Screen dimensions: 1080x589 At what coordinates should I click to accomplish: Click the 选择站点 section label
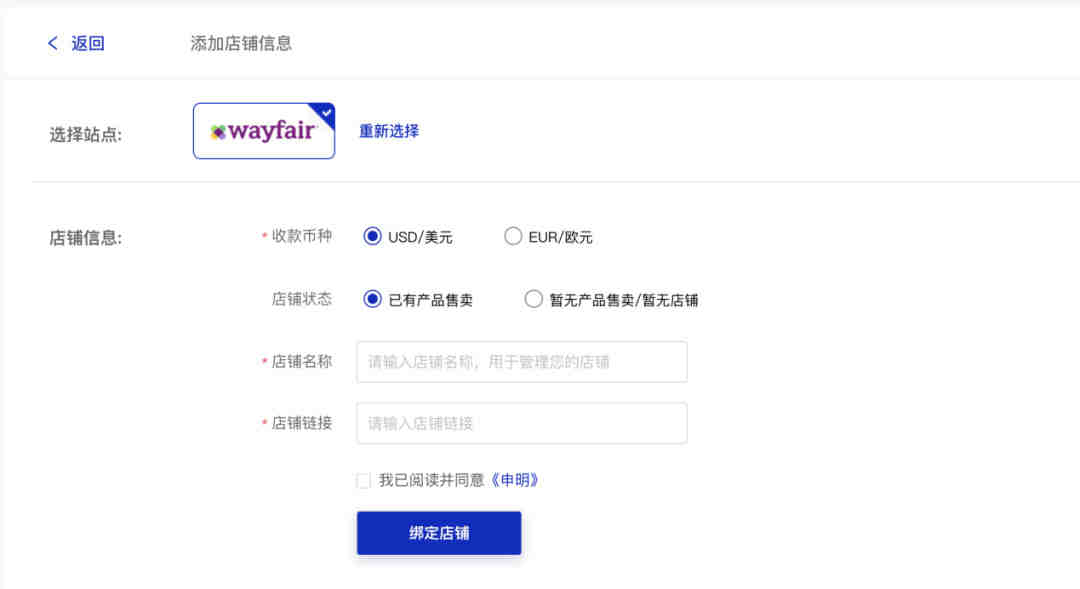pyautogui.click(x=86, y=134)
